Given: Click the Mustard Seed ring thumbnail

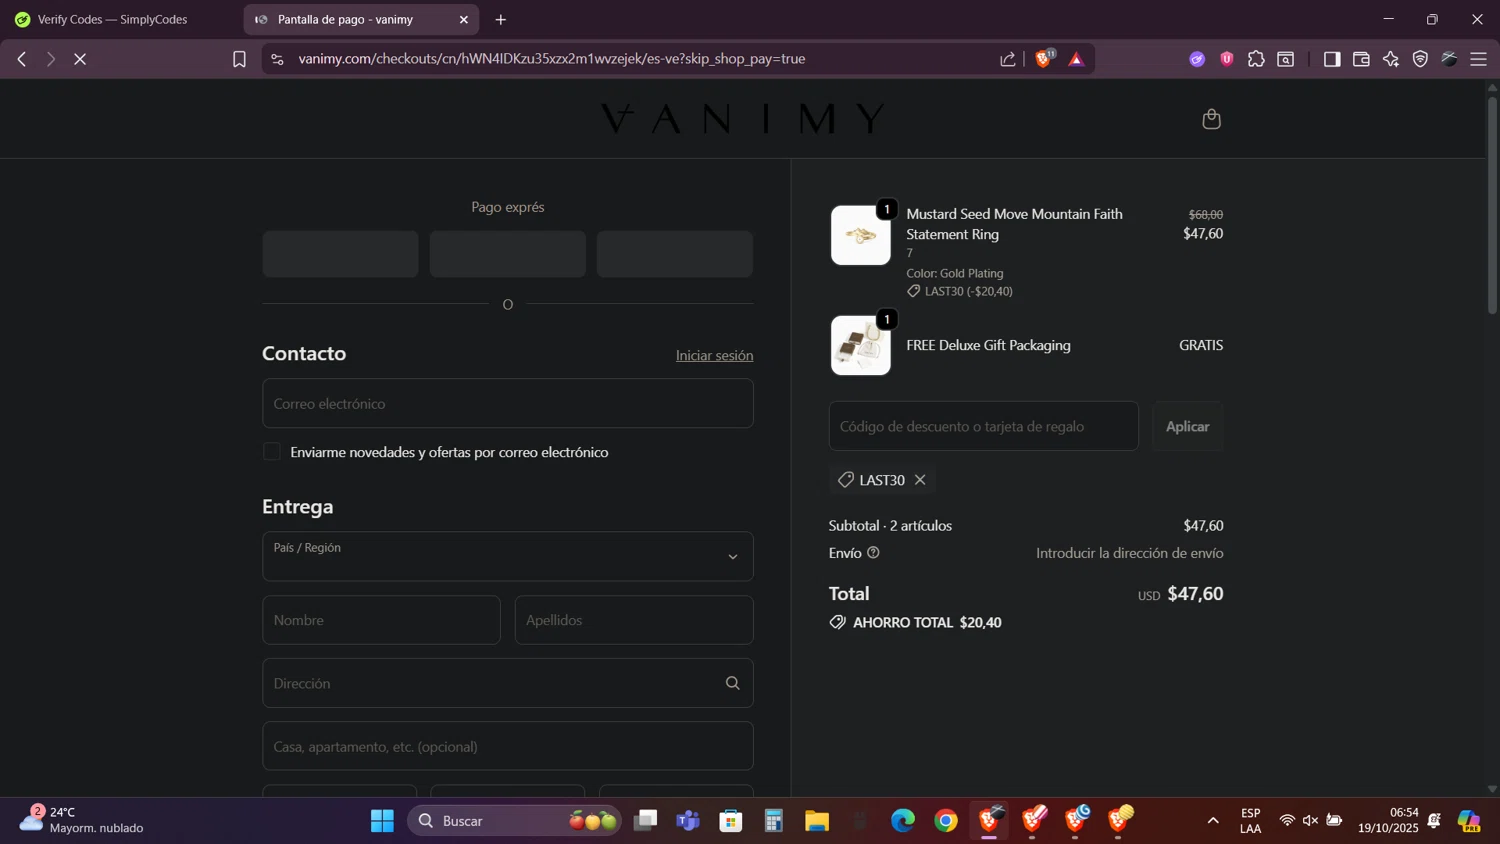Looking at the screenshot, I should [x=861, y=235].
